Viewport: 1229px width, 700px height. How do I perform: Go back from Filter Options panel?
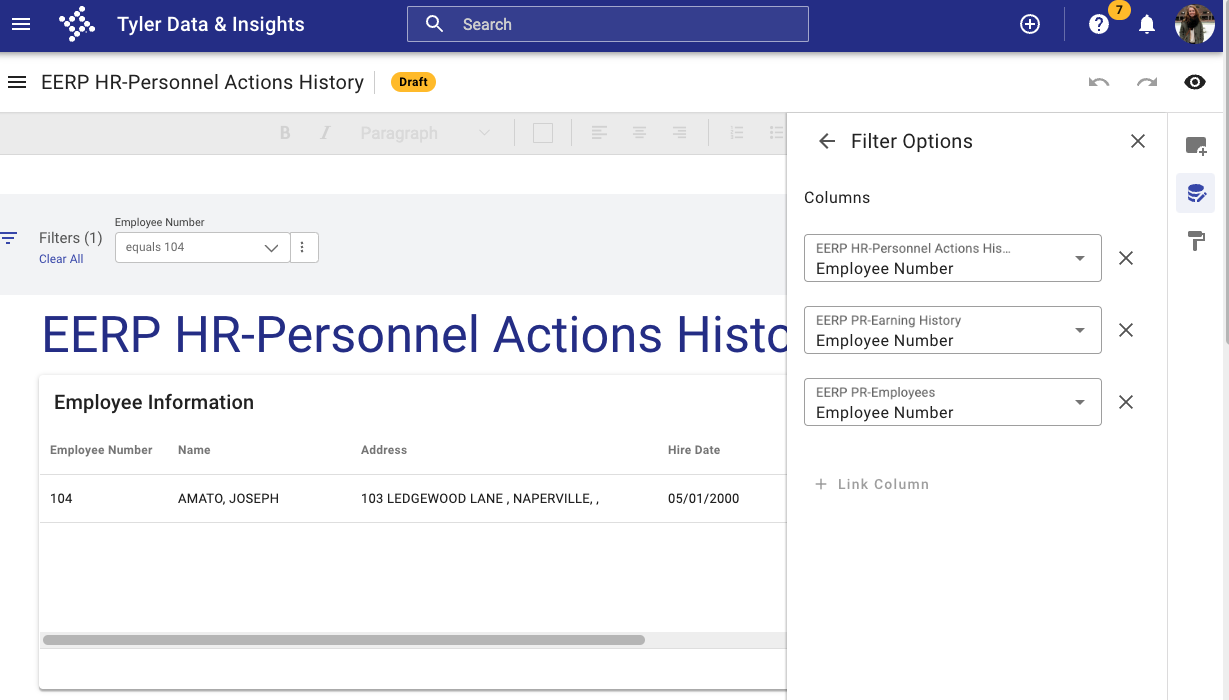pos(827,141)
